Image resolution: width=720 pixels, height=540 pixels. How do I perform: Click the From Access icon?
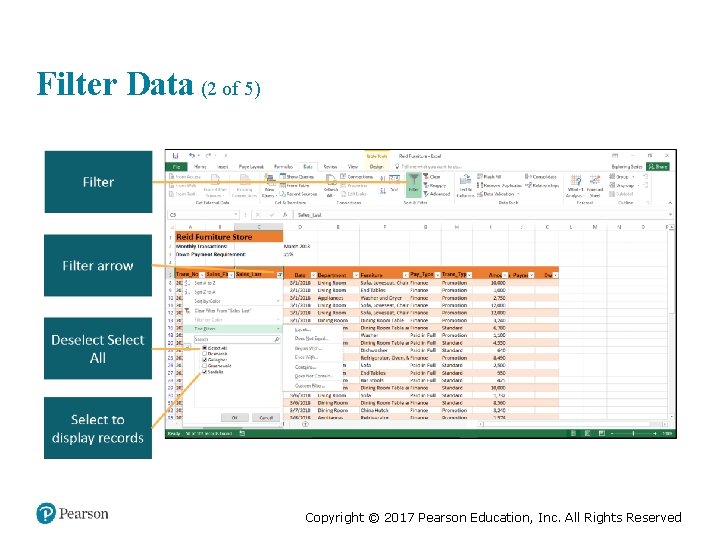[x=172, y=177]
